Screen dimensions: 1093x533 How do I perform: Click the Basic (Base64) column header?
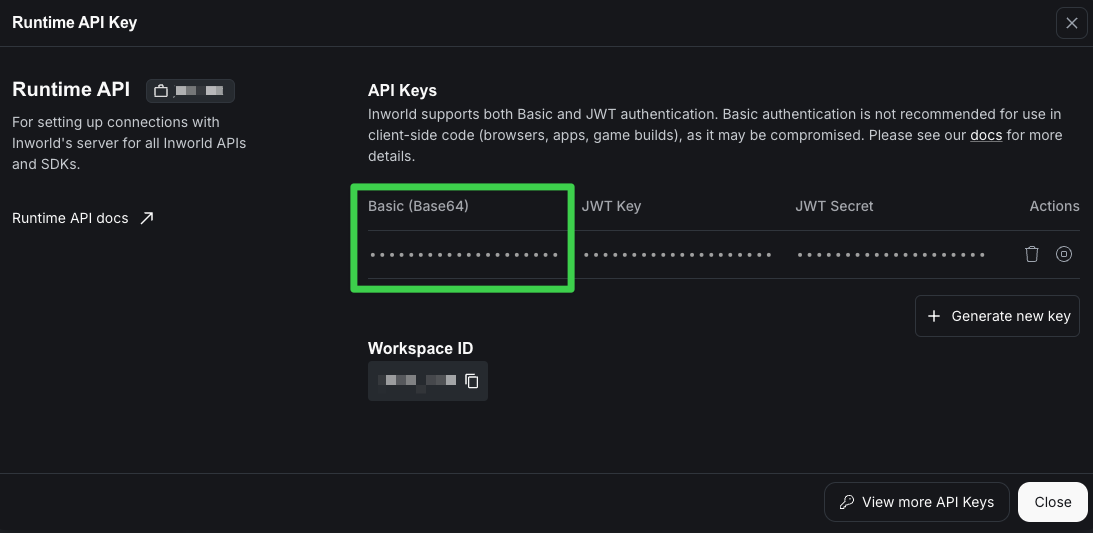pyautogui.click(x=418, y=206)
